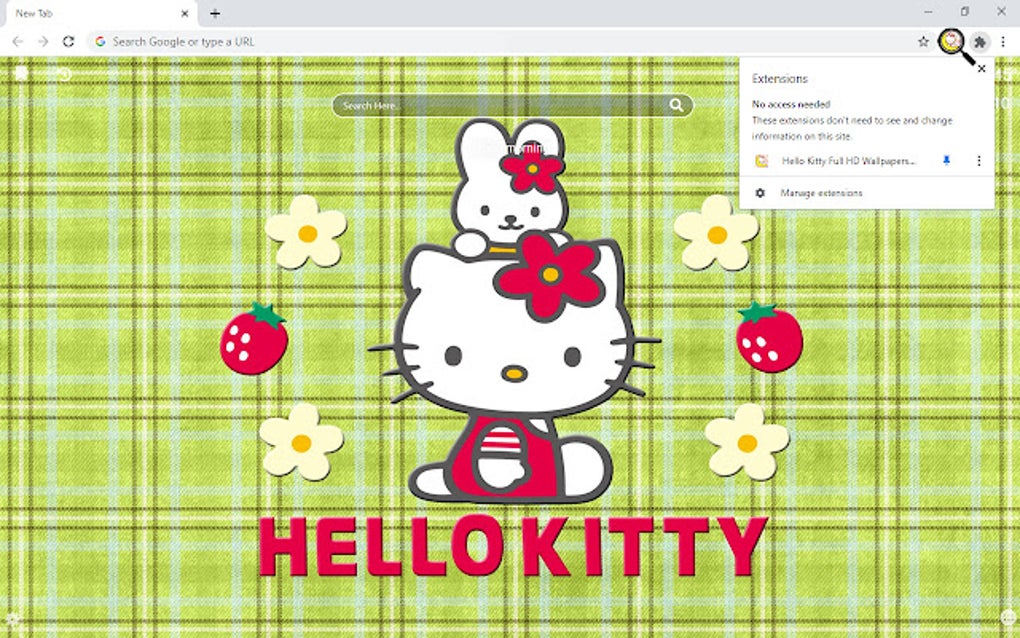
Task: Open a new tab with the plus button
Action: 215,13
